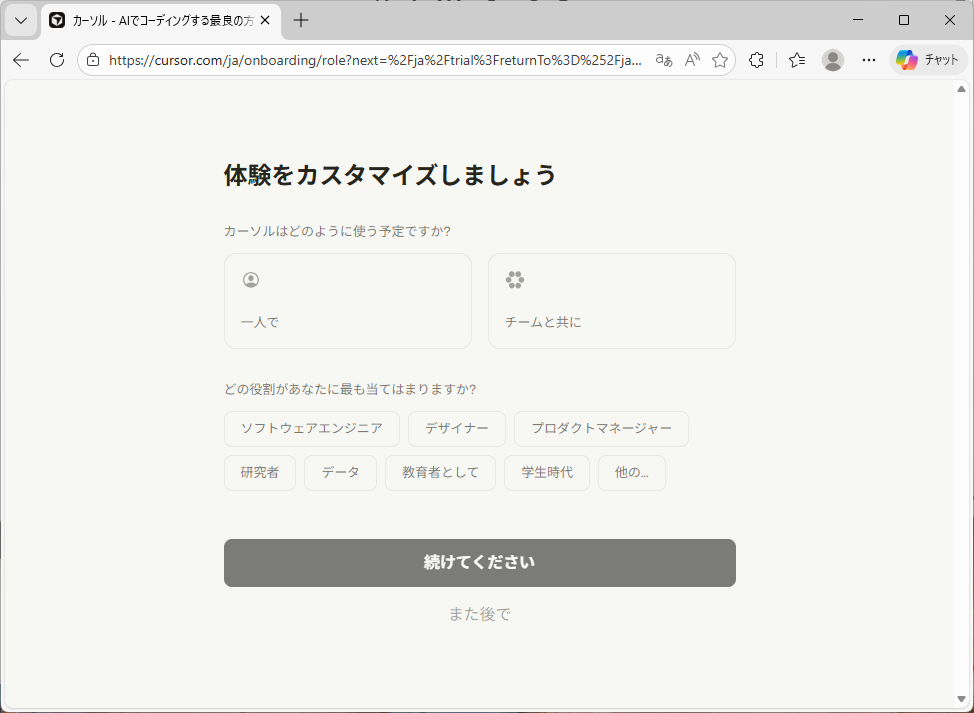Open the browser extensions icon
This screenshot has width=974, height=713.
pos(757,60)
